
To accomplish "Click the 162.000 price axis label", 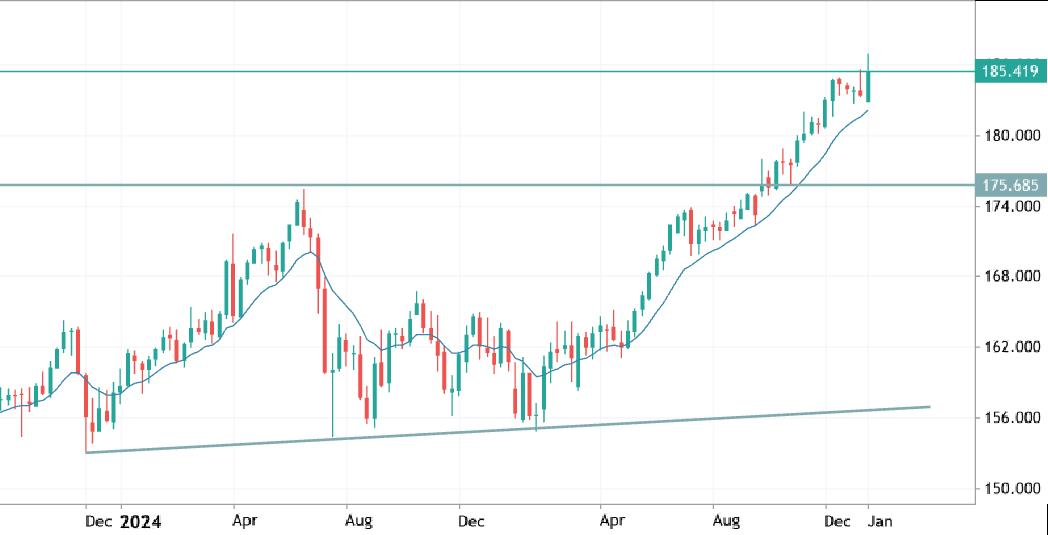I will 1009,348.
